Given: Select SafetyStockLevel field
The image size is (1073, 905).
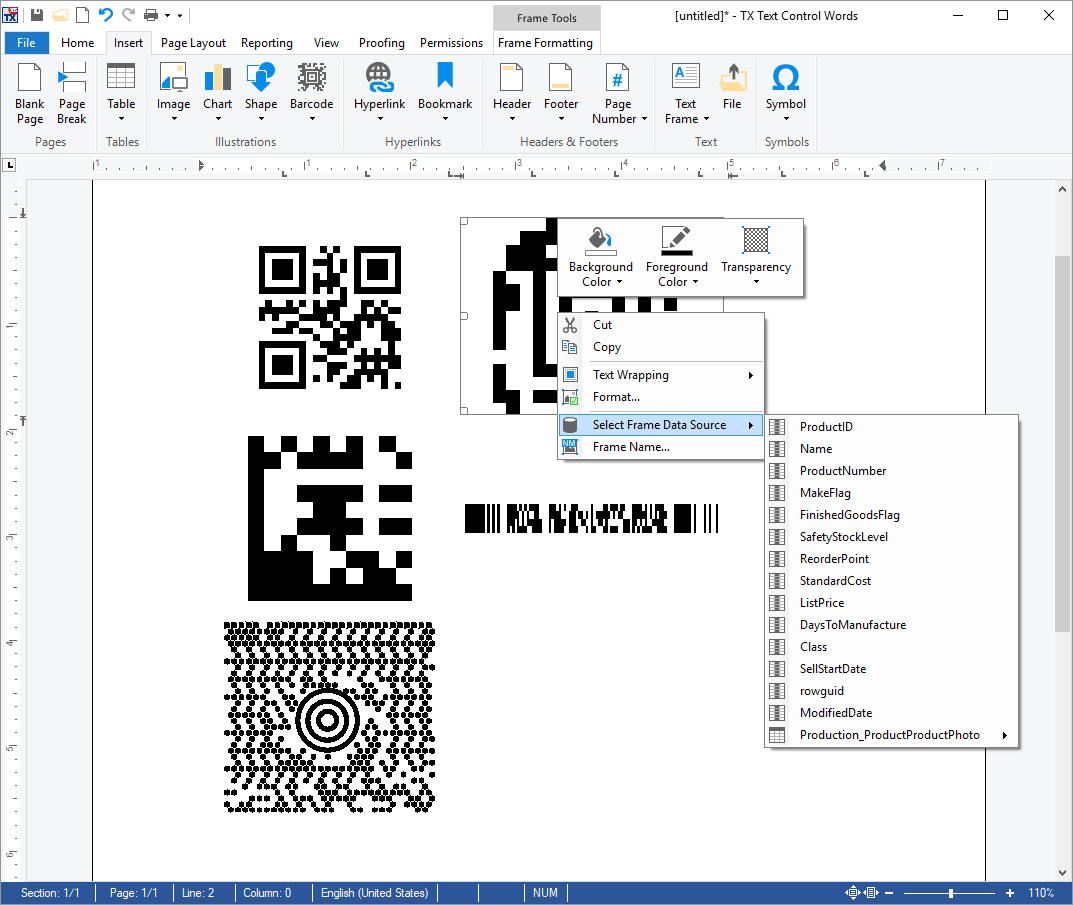Looking at the screenshot, I should [x=891, y=537].
